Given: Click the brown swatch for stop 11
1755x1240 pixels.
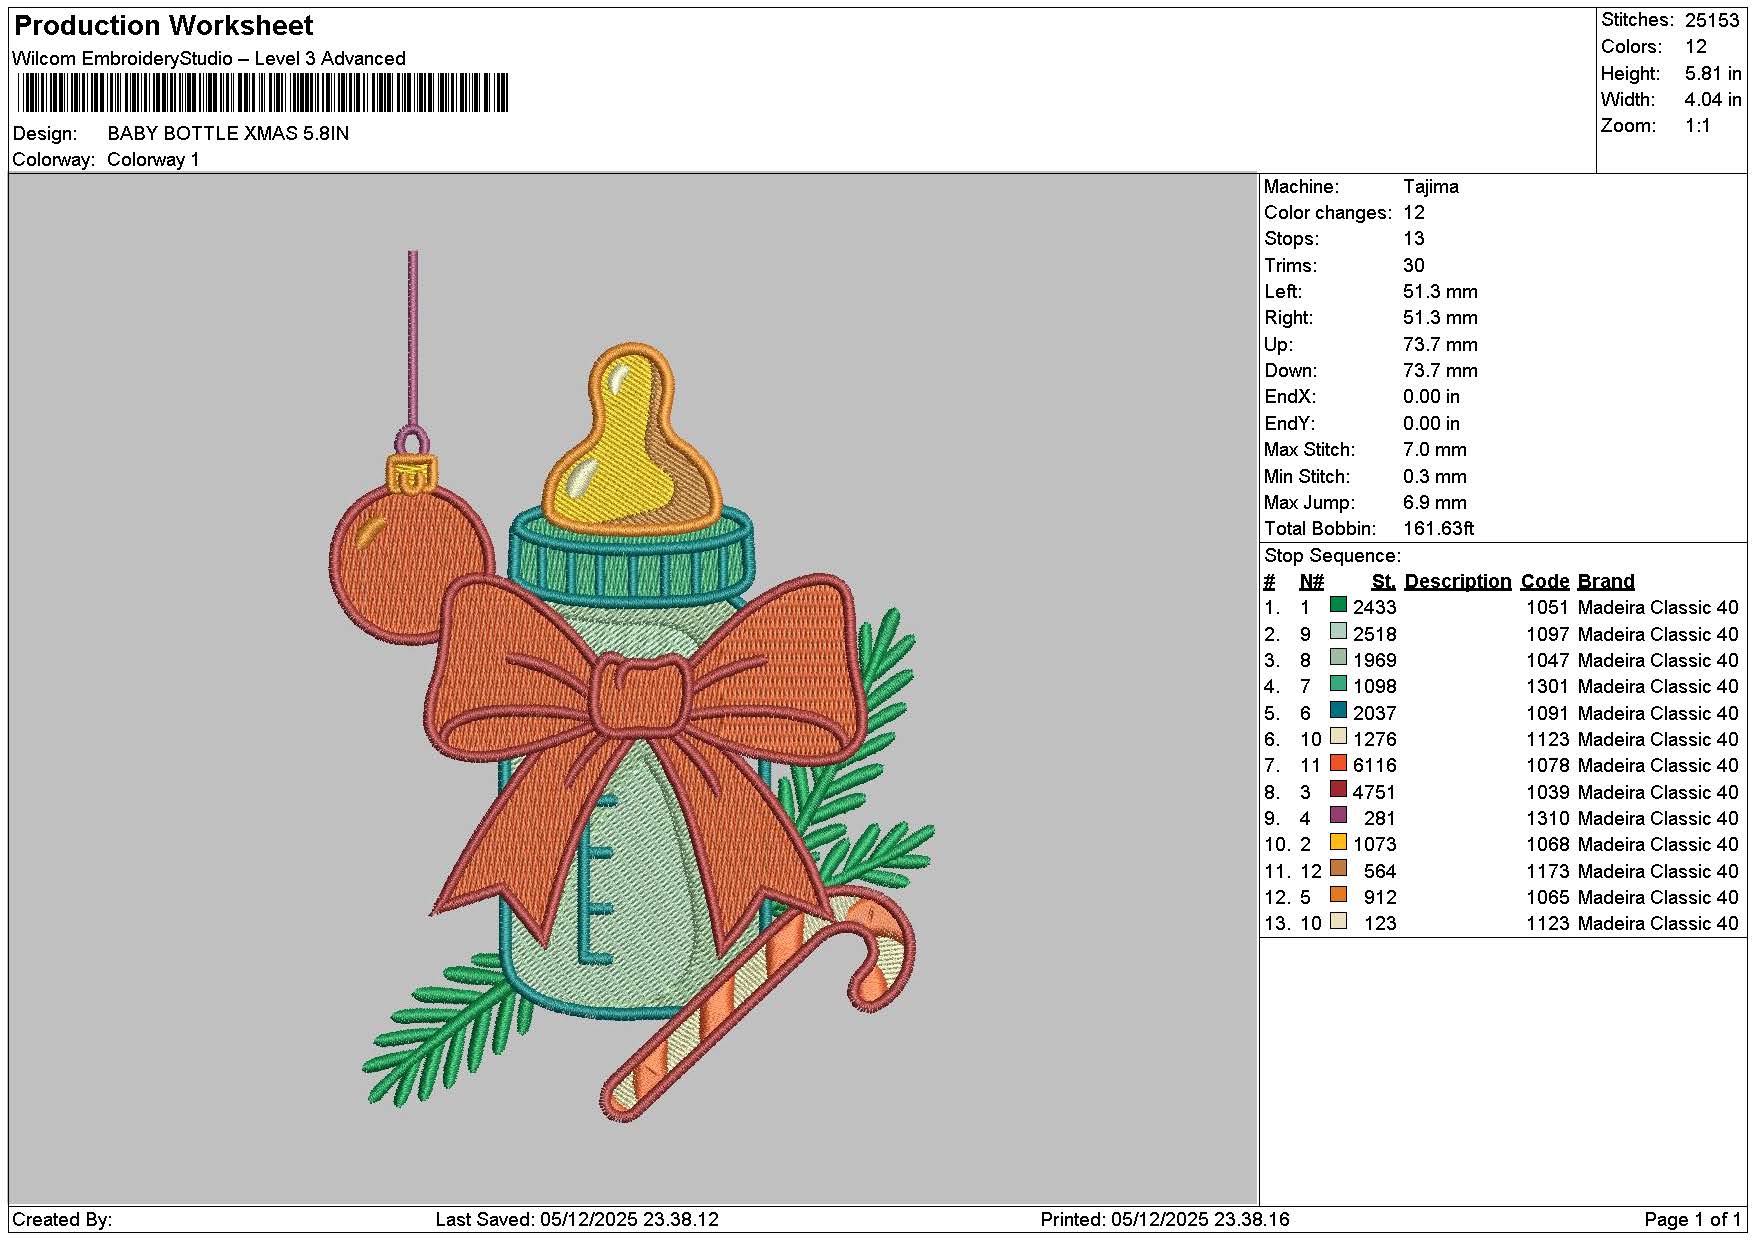Looking at the screenshot, I should coord(1338,869).
